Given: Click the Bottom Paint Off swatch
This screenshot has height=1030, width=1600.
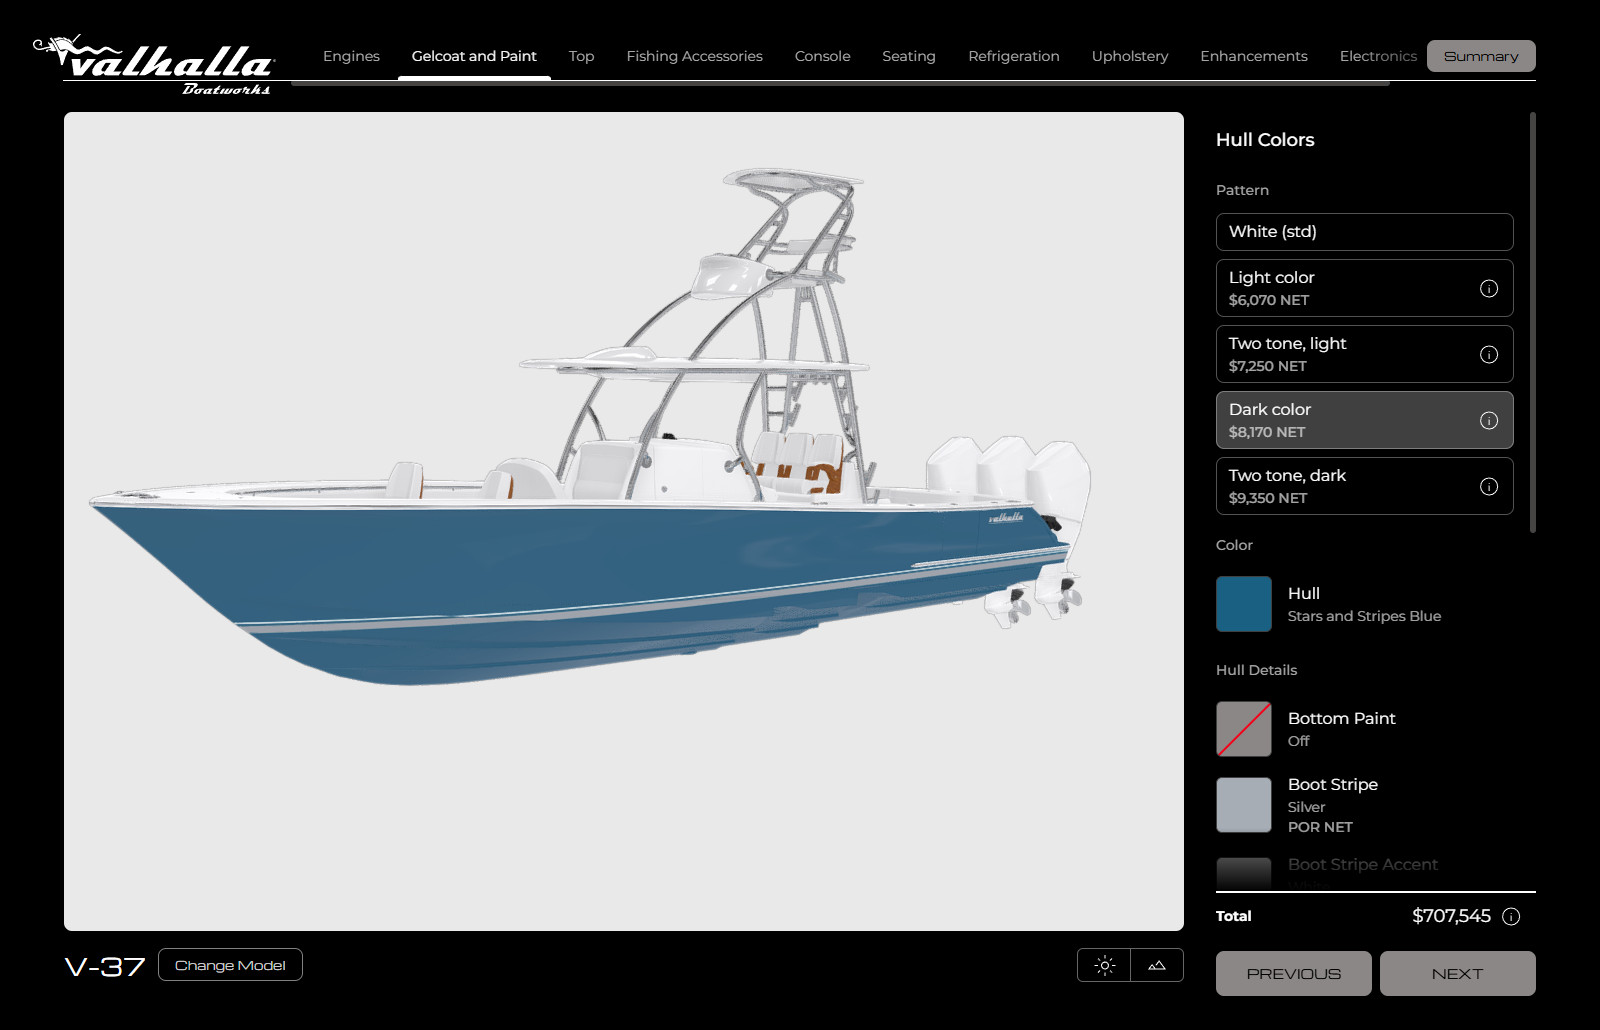Looking at the screenshot, I should tap(1243, 729).
